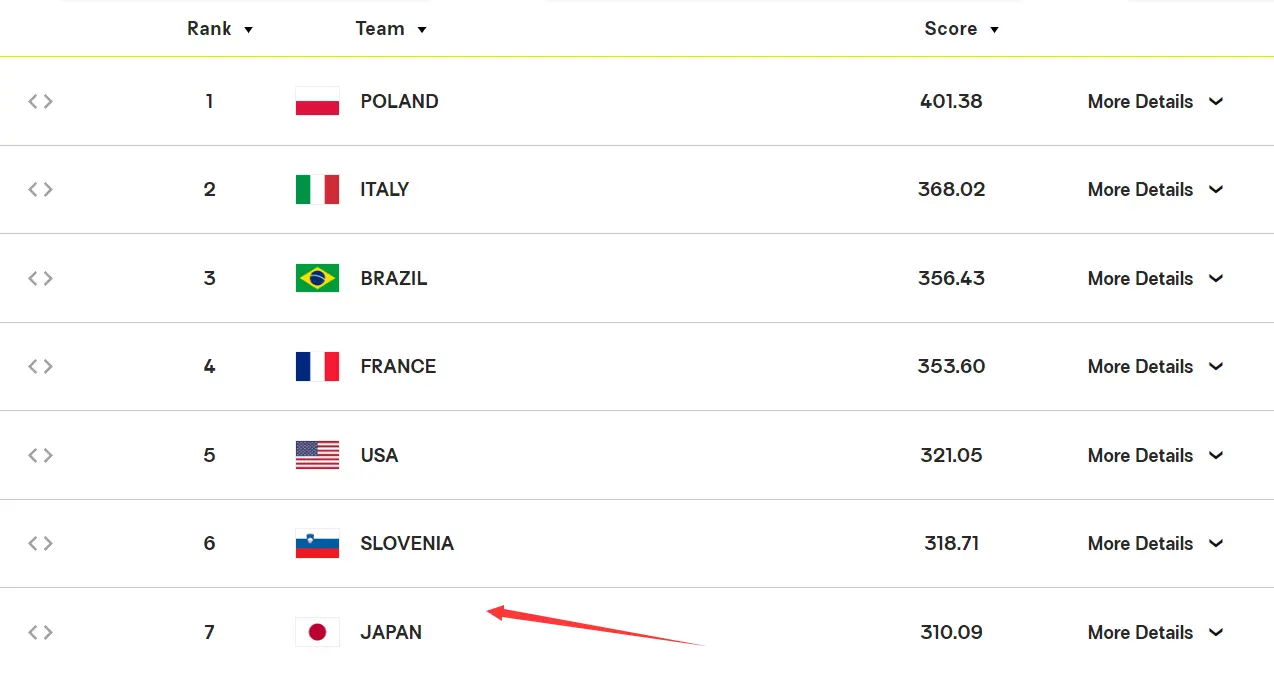Open More Details for USA
This screenshot has height=675, width=1274.
1155,455
